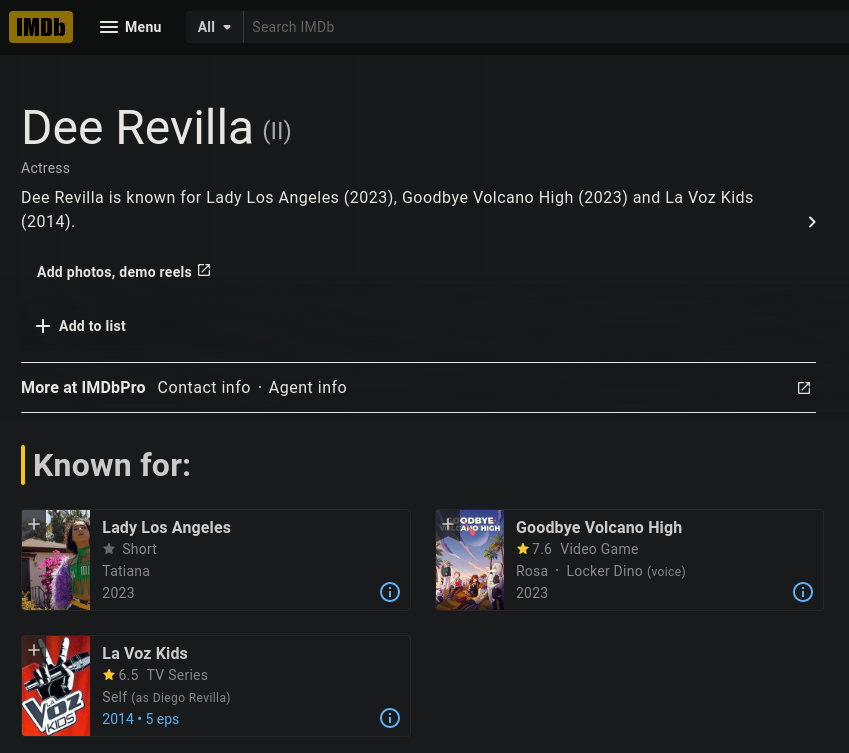849x753 pixels.
Task: Add Goodbye Volcano High to watchlist
Action: click(x=448, y=524)
